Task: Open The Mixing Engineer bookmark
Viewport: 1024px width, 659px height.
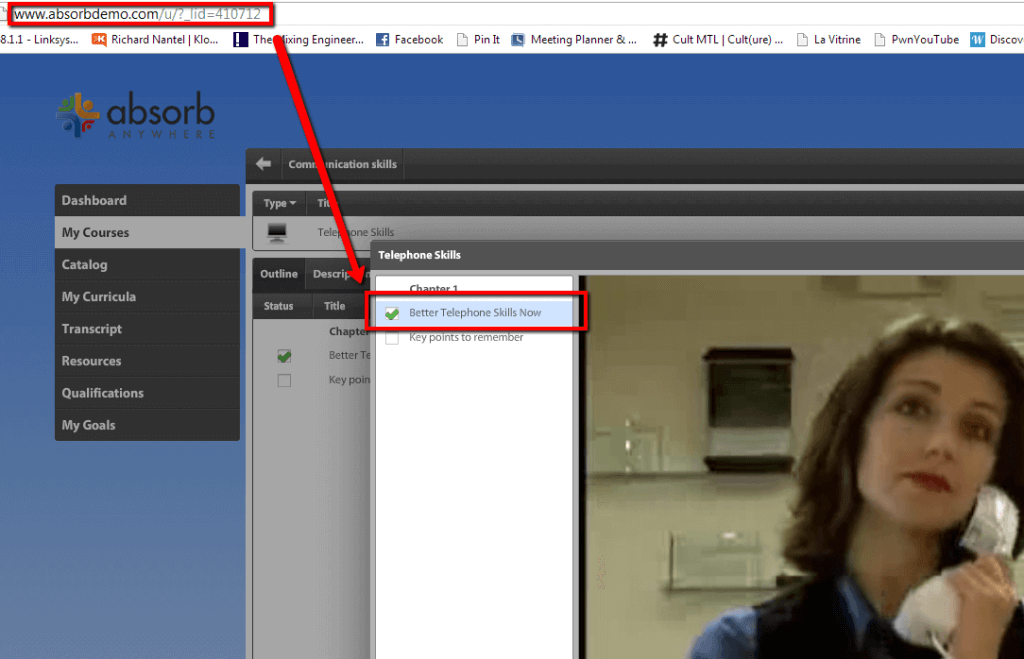Action: point(298,40)
